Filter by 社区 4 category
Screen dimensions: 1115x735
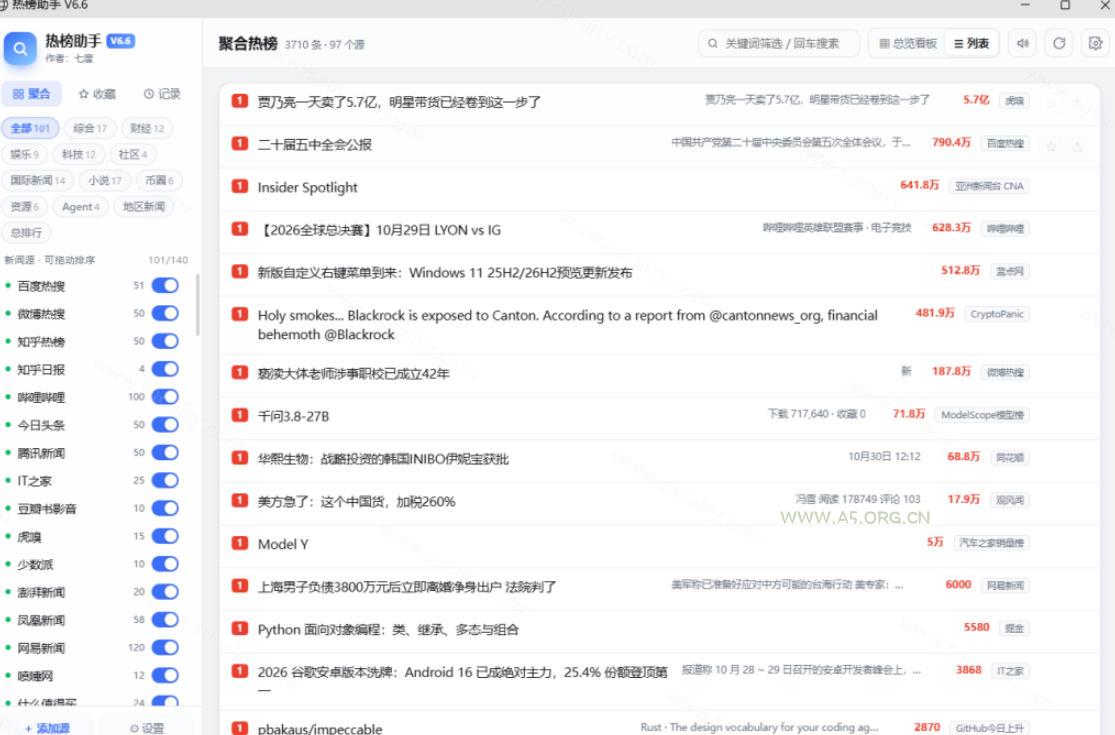pyautogui.click(x=133, y=154)
